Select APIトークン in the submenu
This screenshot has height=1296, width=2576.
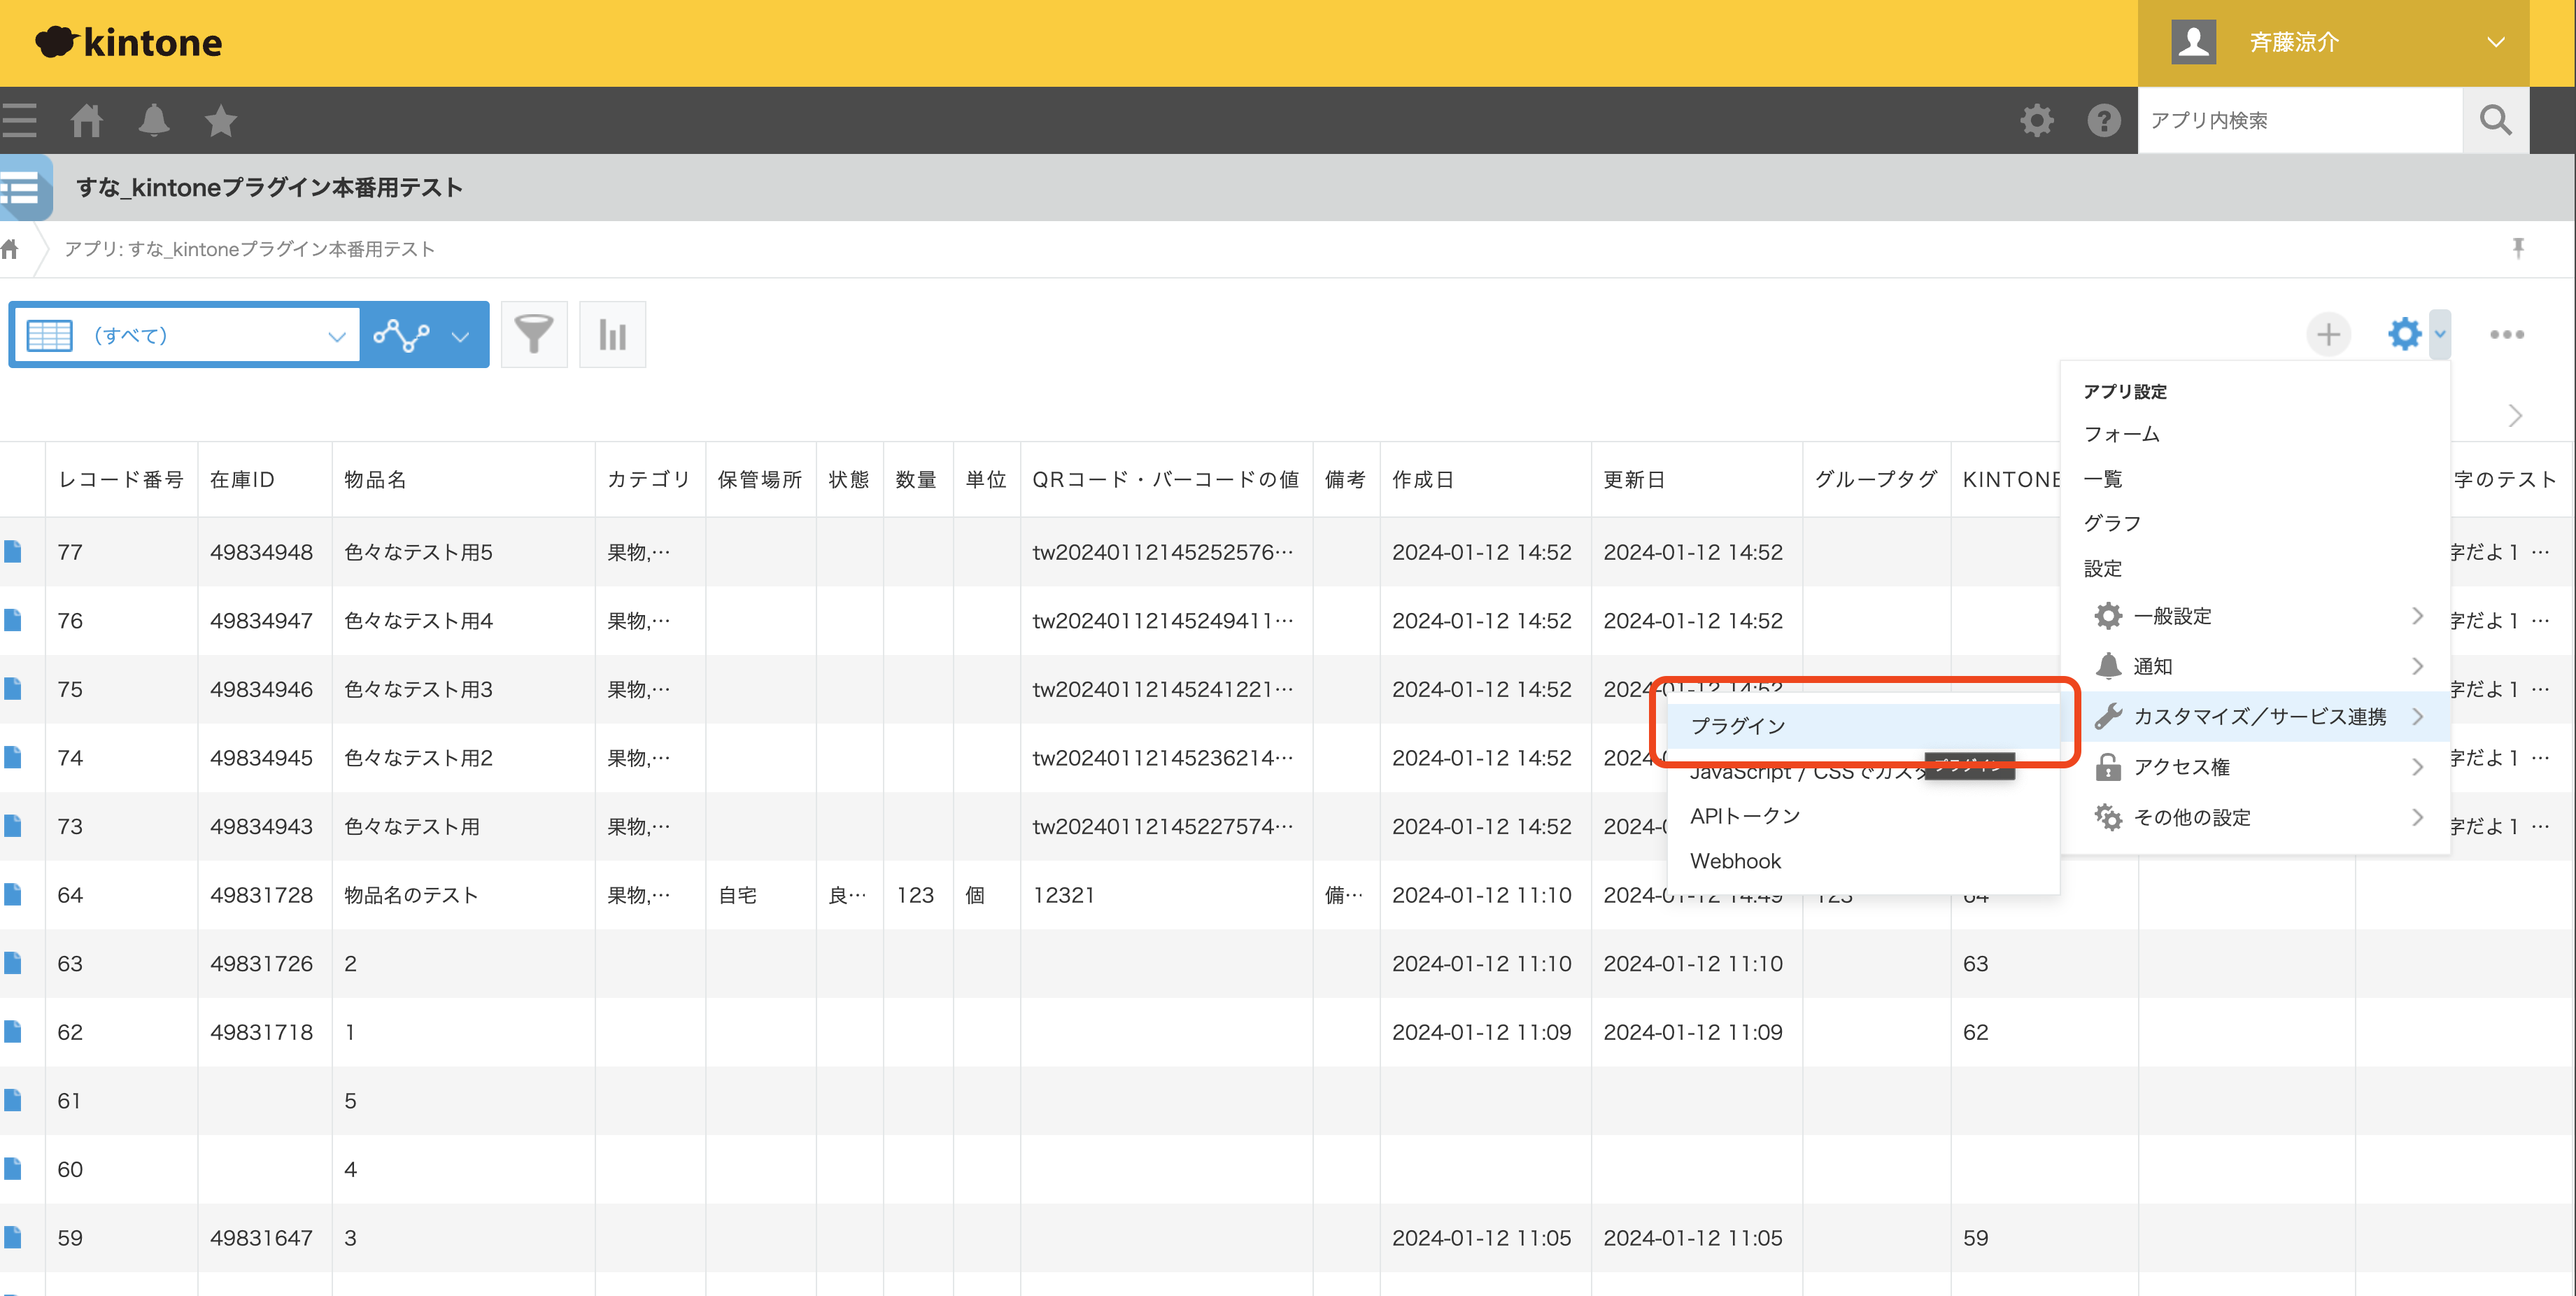(1864, 816)
